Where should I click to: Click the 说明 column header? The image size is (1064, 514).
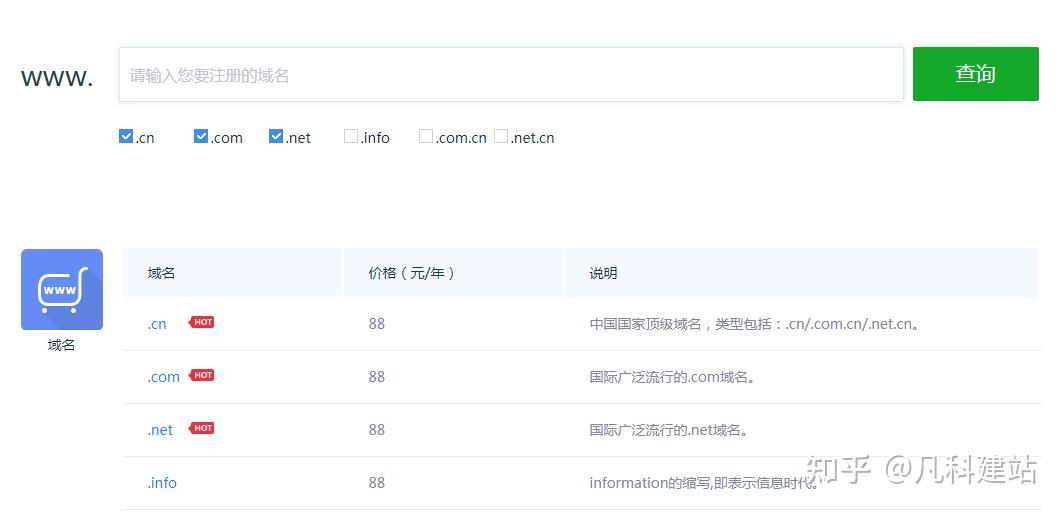[x=603, y=273]
